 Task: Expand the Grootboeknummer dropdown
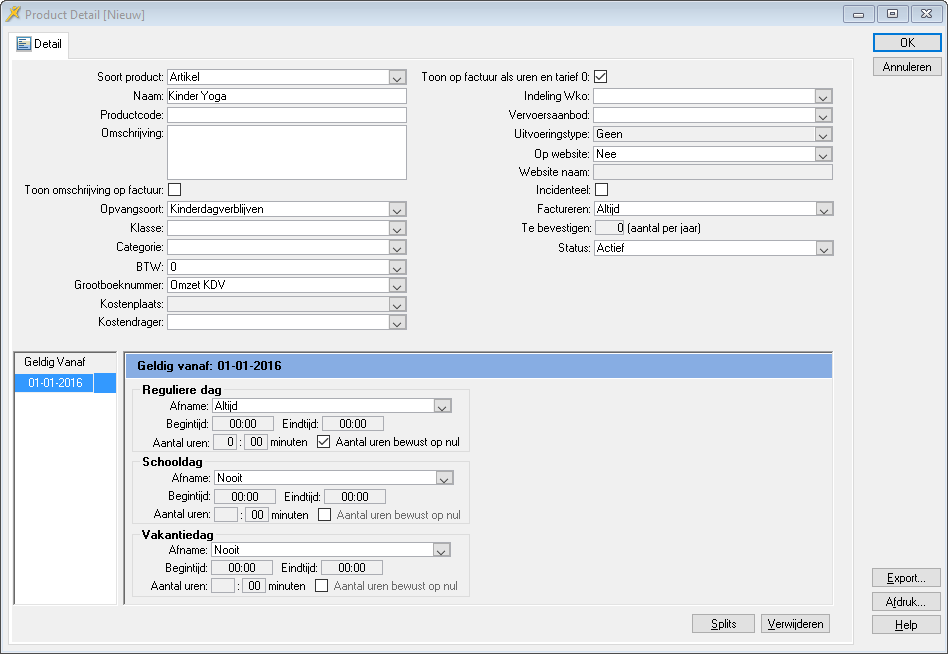397,286
